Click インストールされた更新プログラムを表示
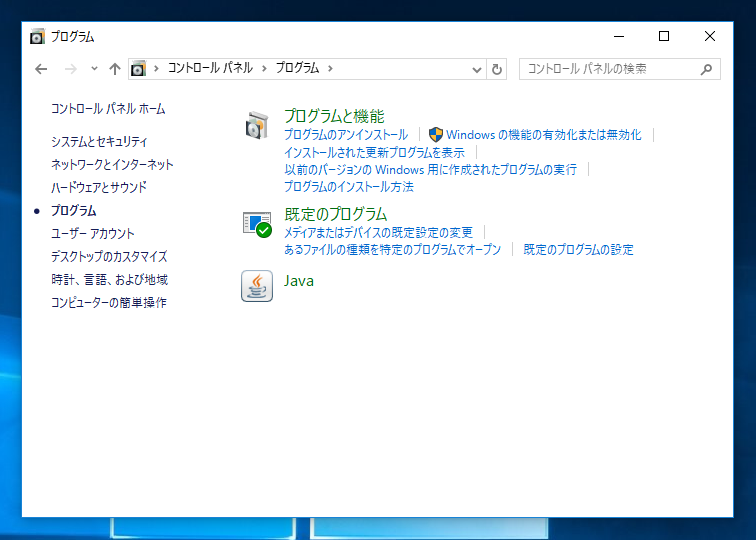 [x=374, y=152]
